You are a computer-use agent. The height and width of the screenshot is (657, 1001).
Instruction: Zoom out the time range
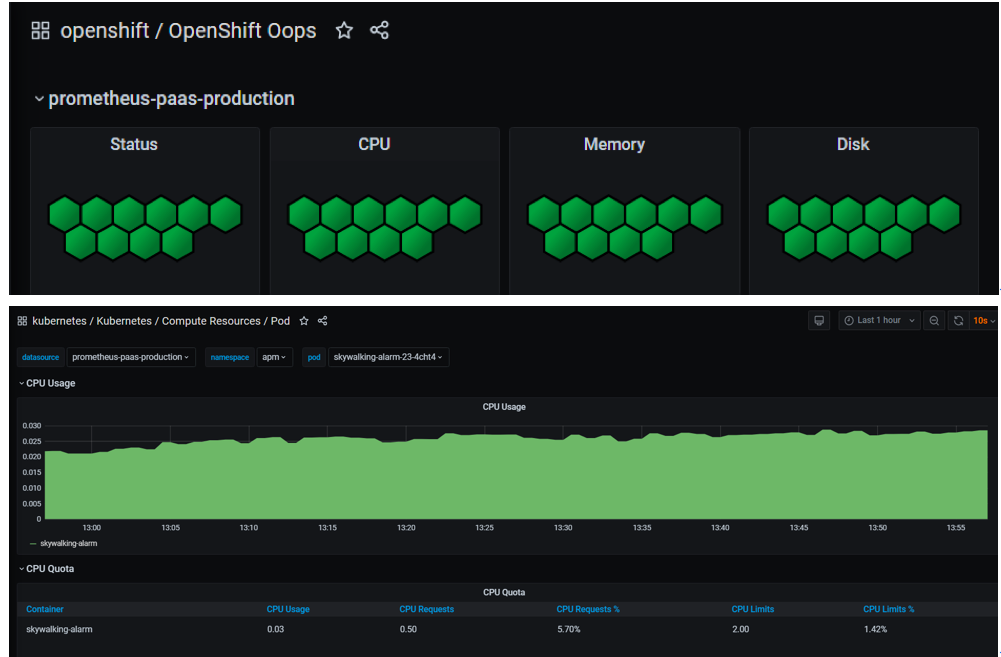pos(934,321)
